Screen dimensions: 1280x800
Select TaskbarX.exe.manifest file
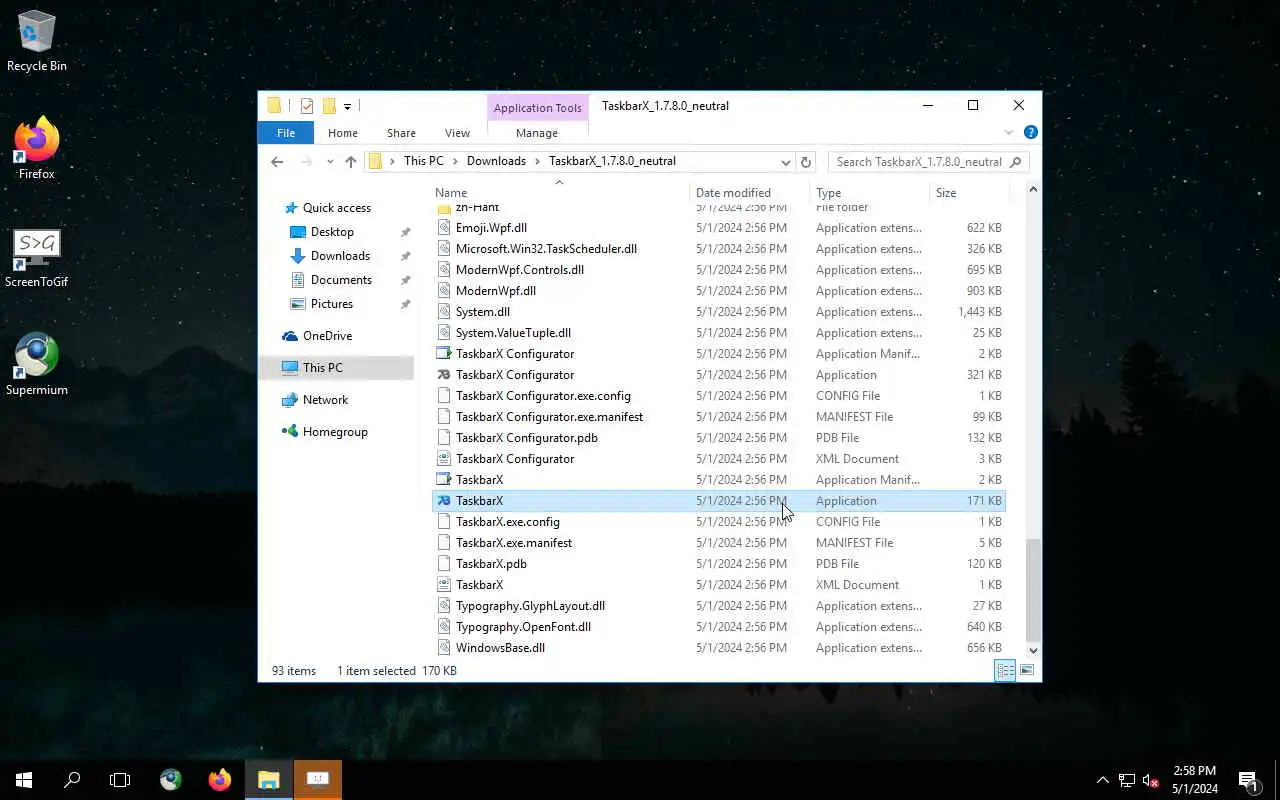pyautogui.click(x=718, y=543)
